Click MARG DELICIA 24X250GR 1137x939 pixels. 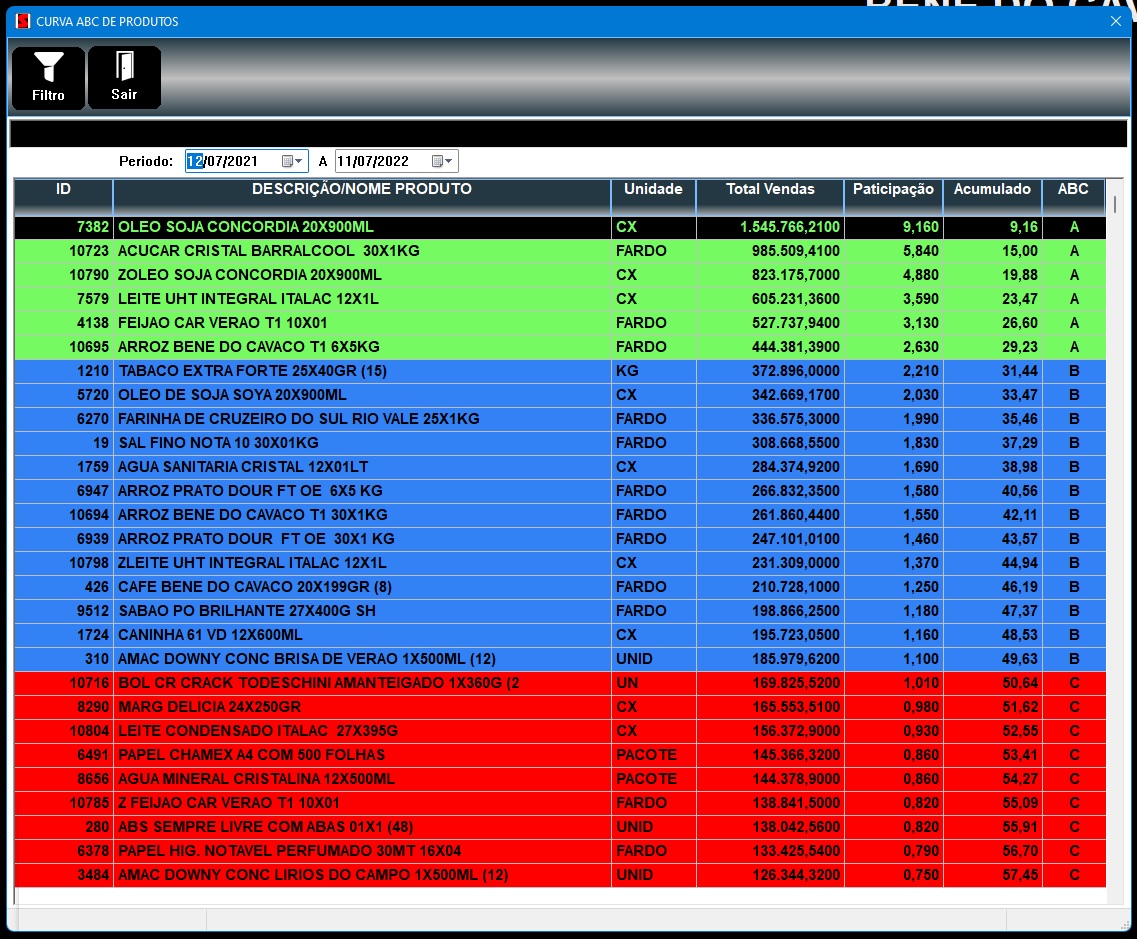560,706
